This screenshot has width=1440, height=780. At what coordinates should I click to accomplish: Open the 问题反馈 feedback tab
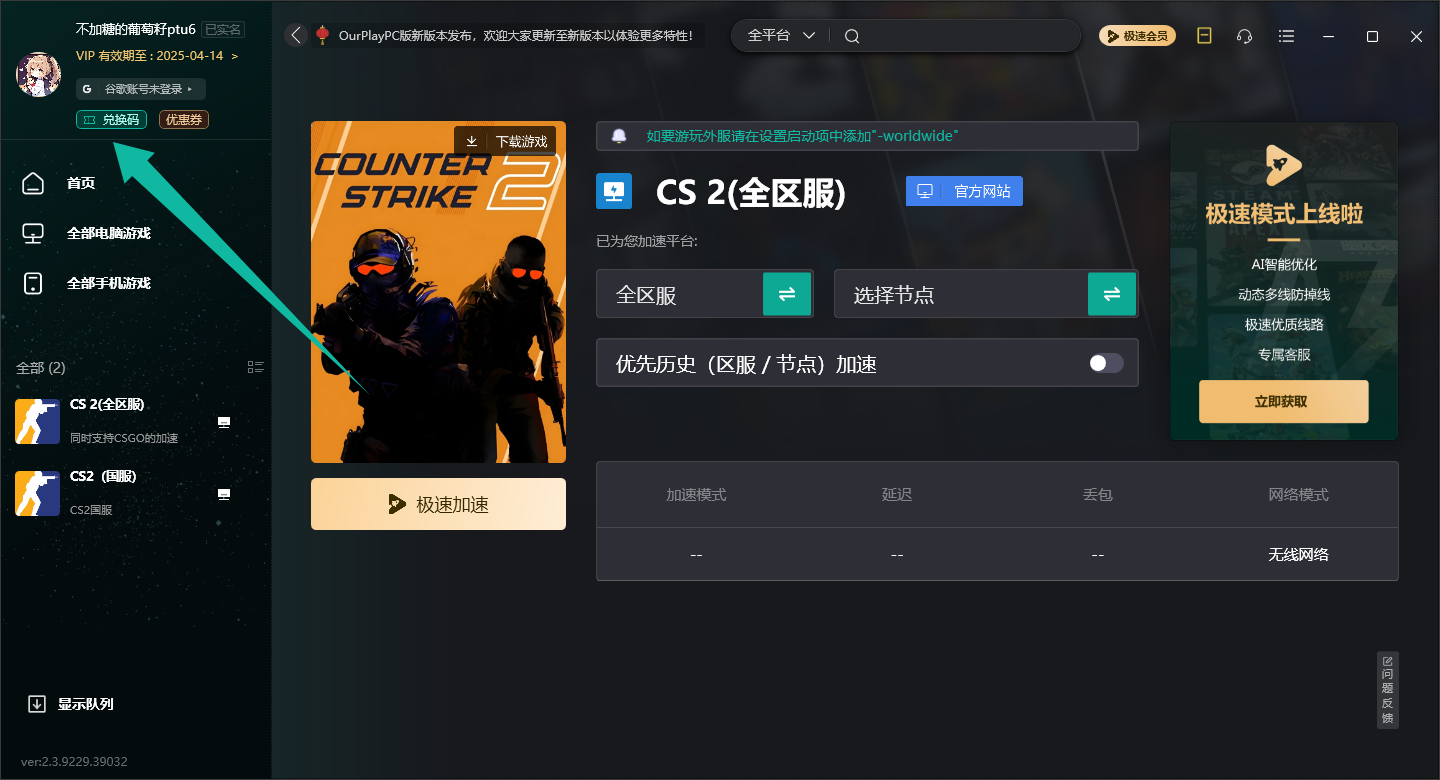click(x=1387, y=690)
